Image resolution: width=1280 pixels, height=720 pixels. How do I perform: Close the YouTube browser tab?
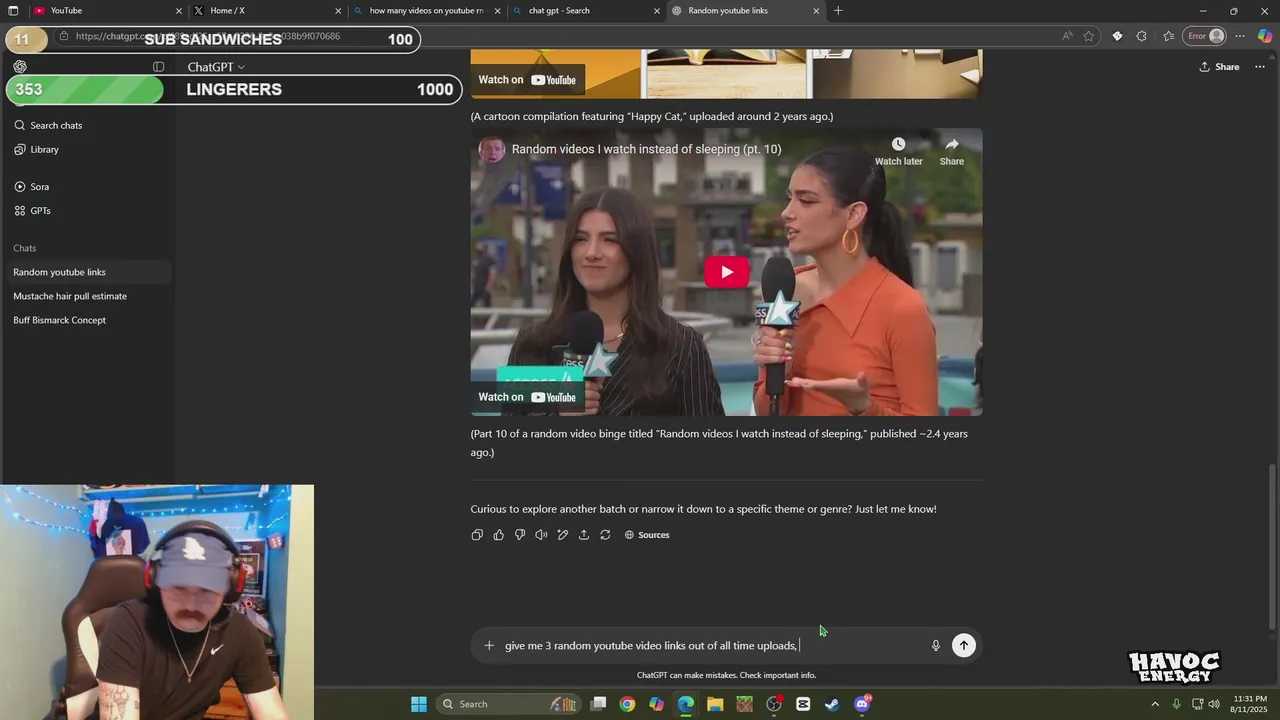(x=179, y=11)
